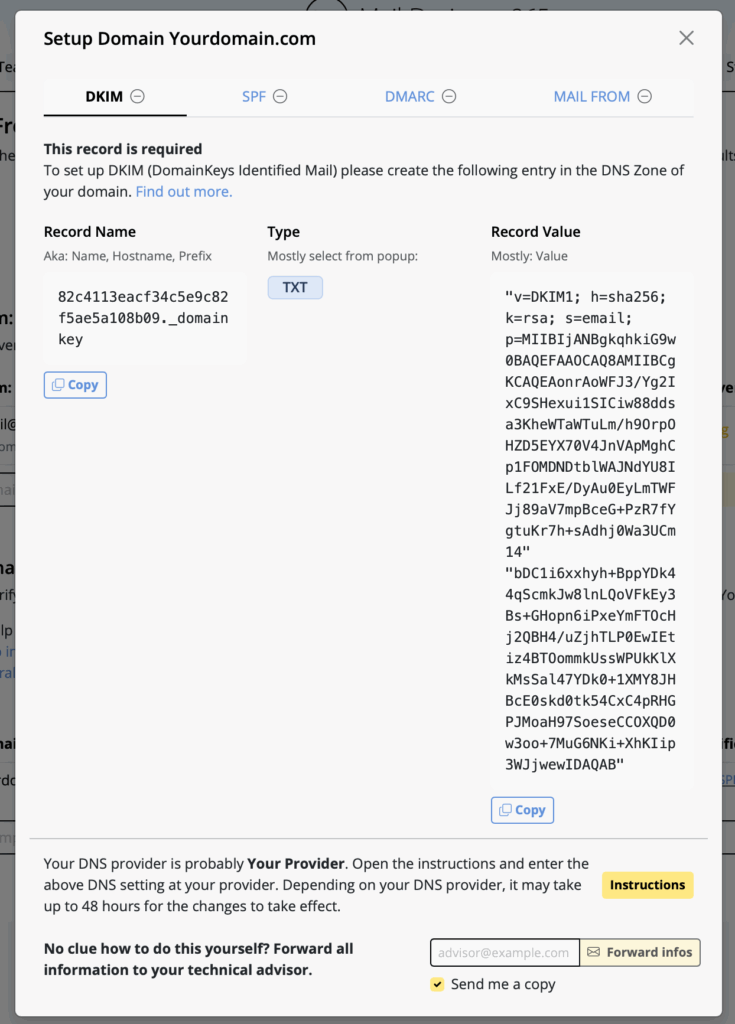Open the DNS provider Instructions
Viewport: 735px width, 1024px height.
(x=647, y=885)
